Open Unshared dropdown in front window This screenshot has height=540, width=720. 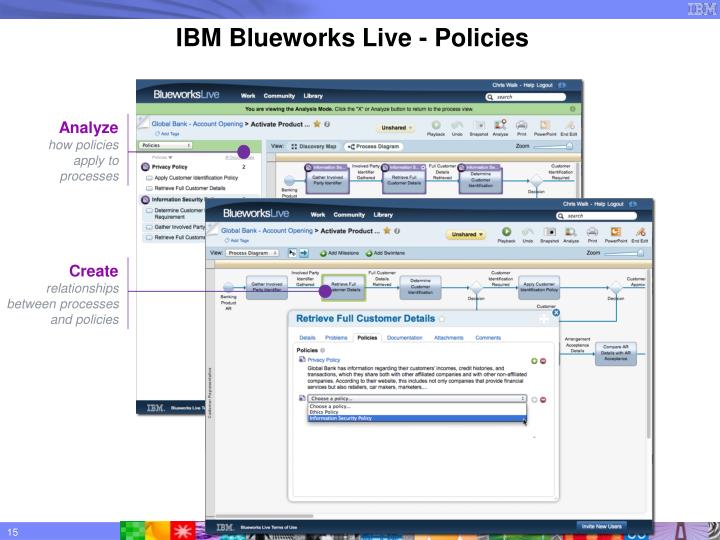[466, 234]
